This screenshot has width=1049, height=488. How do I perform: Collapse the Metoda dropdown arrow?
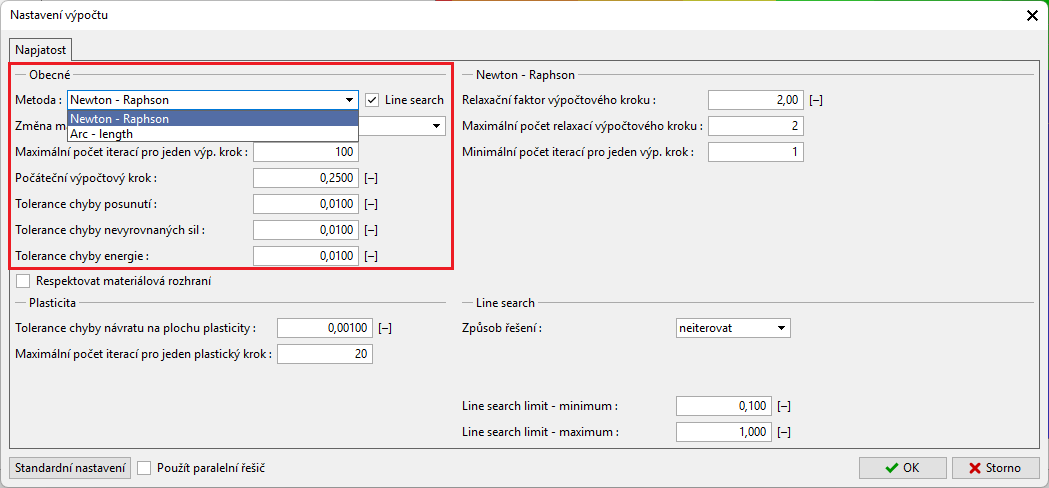[x=349, y=100]
